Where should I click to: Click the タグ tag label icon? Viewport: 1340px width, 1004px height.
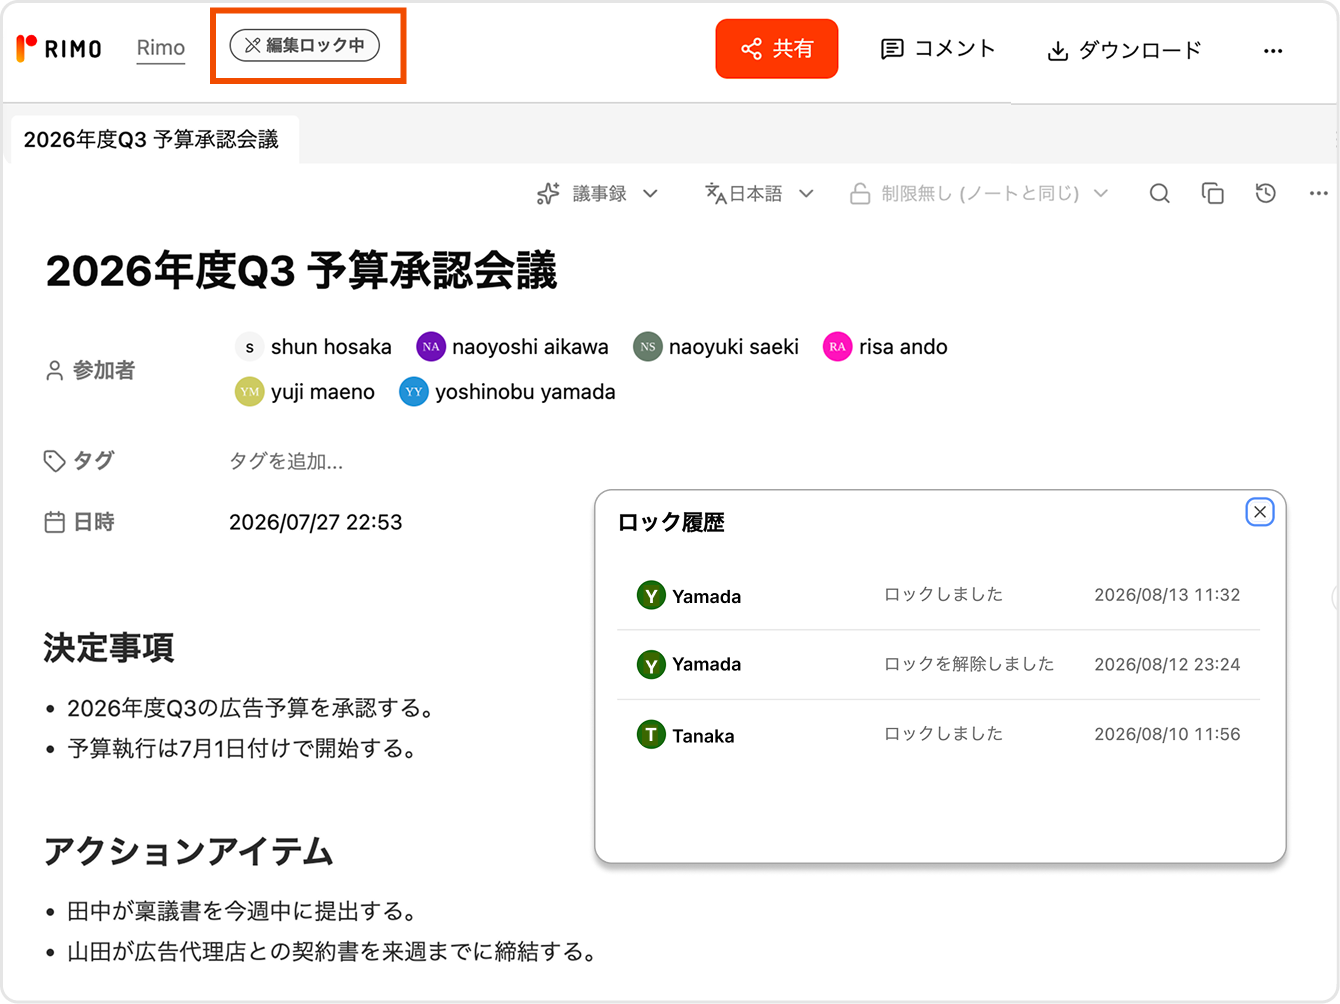54,461
